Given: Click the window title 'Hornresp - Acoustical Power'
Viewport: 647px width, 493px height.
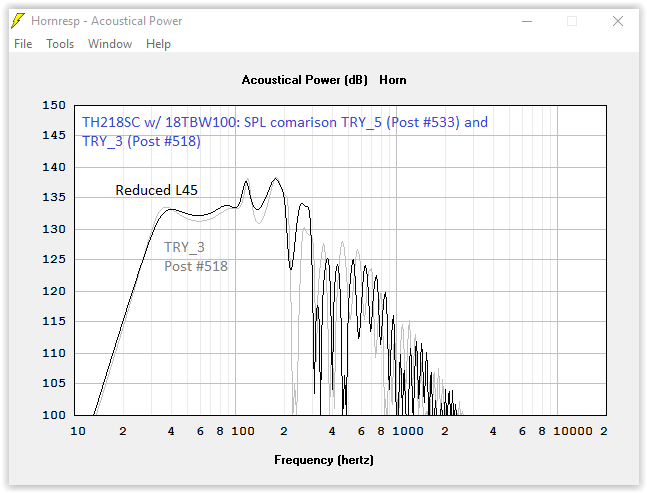Looking at the screenshot, I should click(106, 21).
